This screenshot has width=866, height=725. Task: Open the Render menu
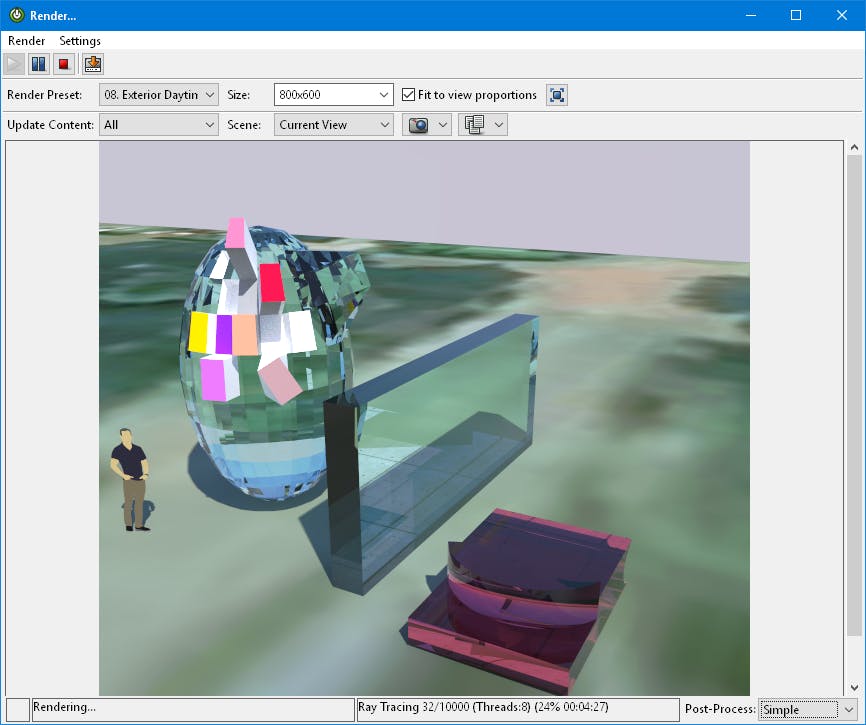click(26, 41)
